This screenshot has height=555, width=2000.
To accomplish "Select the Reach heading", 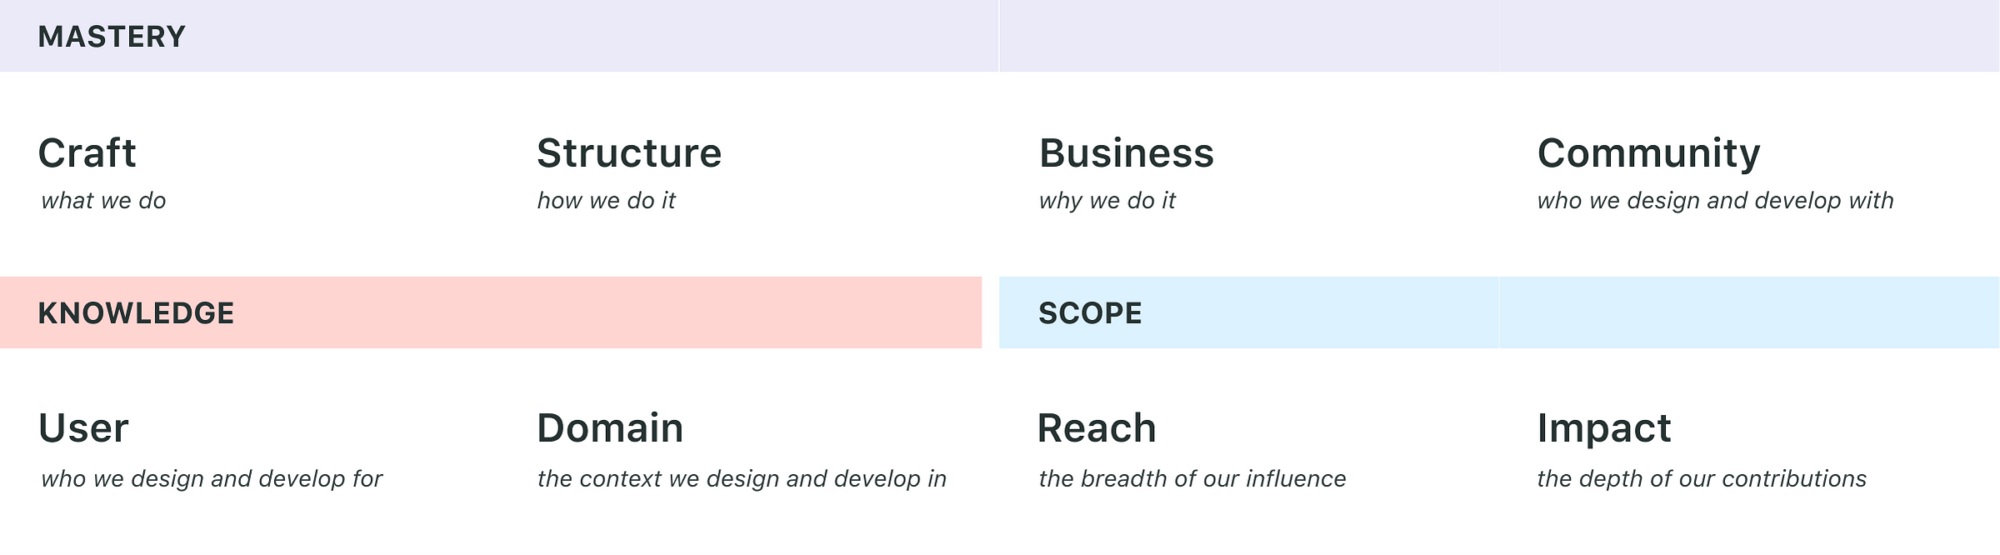I will point(1097,428).
